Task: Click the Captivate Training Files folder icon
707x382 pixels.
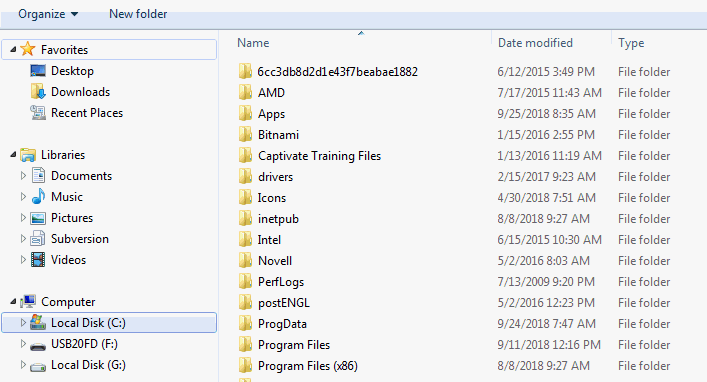Action: (245, 155)
